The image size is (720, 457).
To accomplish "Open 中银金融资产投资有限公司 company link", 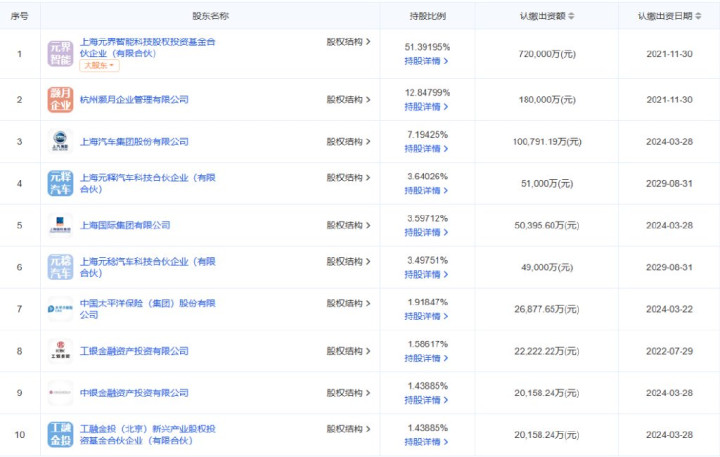I will [x=133, y=393].
